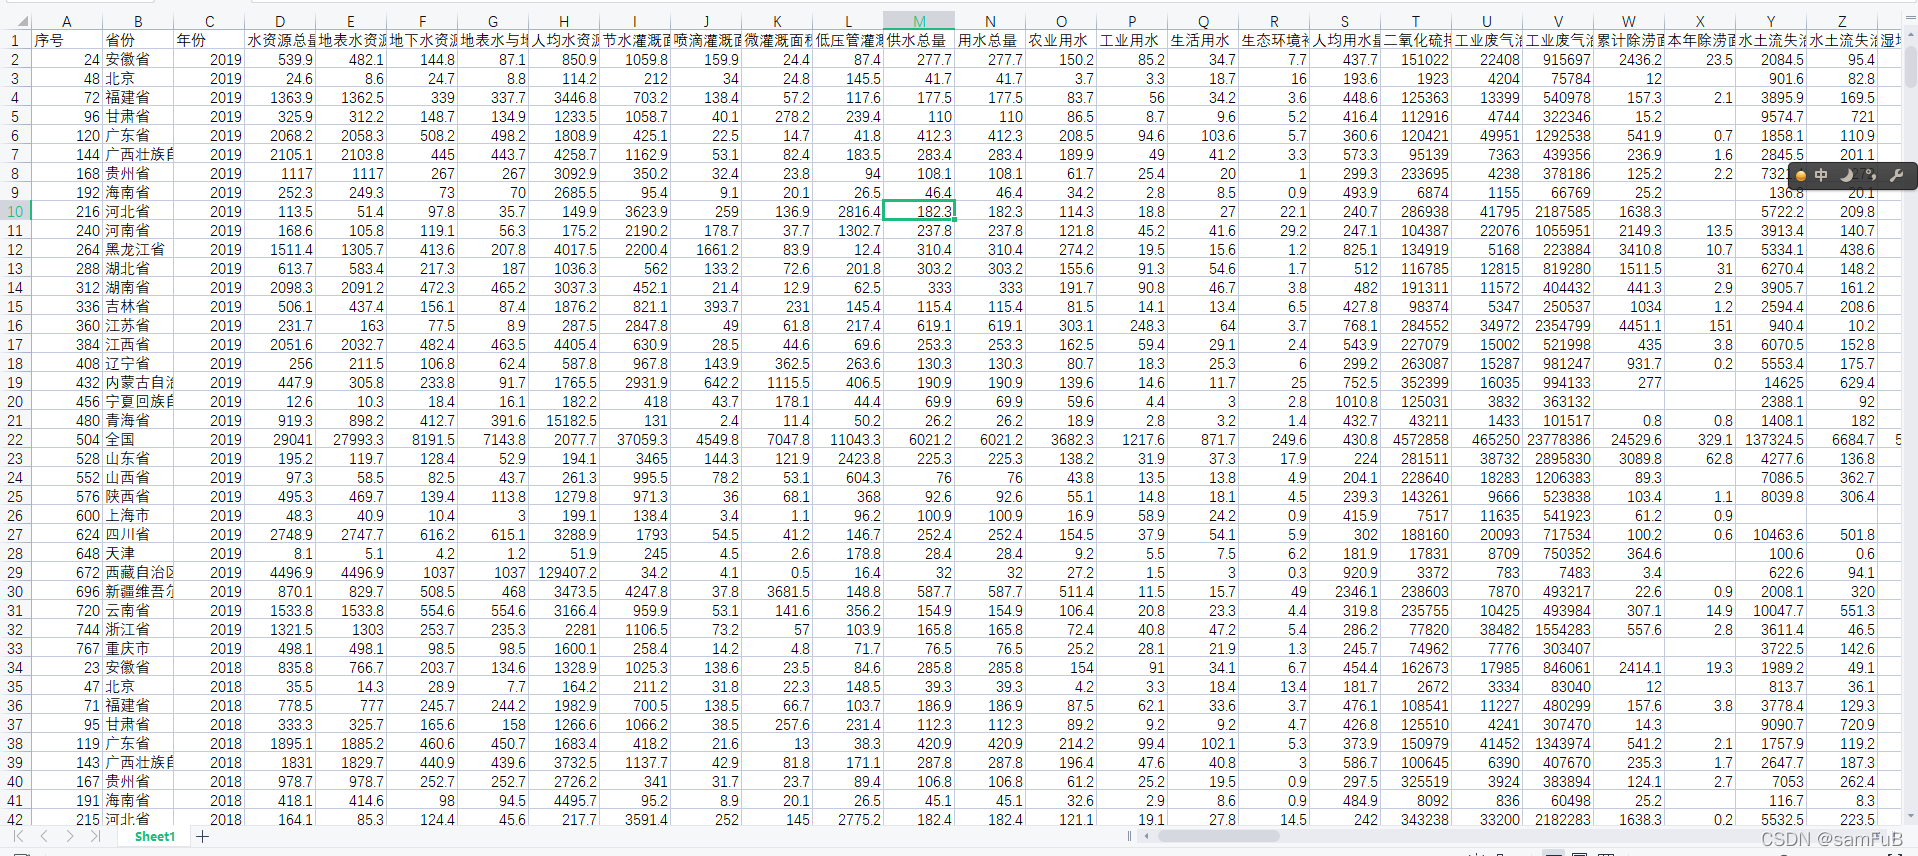Click the orange ball icon on the input method bar
Viewport: 1918px width, 856px height.
[1801, 176]
